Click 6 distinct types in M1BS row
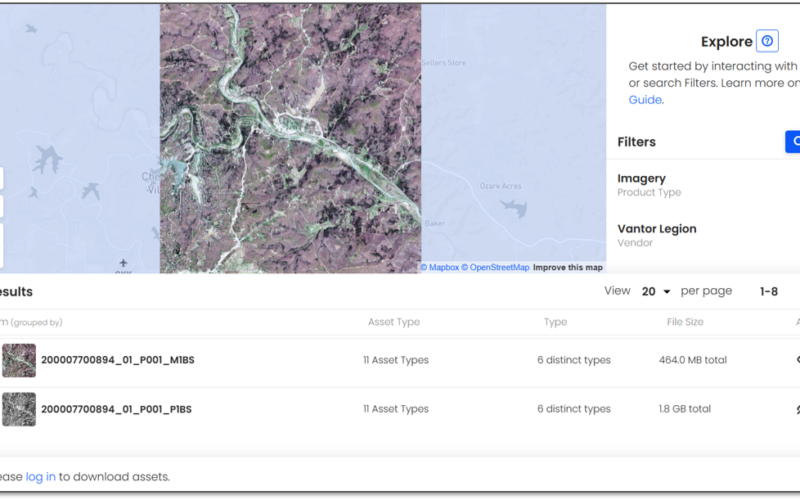 pyautogui.click(x=573, y=360)
